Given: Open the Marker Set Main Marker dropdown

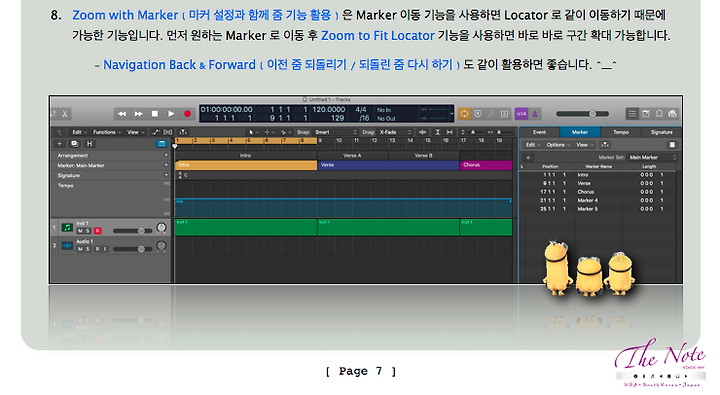Looking at the screenshot, I should click(x=652, y=157).
